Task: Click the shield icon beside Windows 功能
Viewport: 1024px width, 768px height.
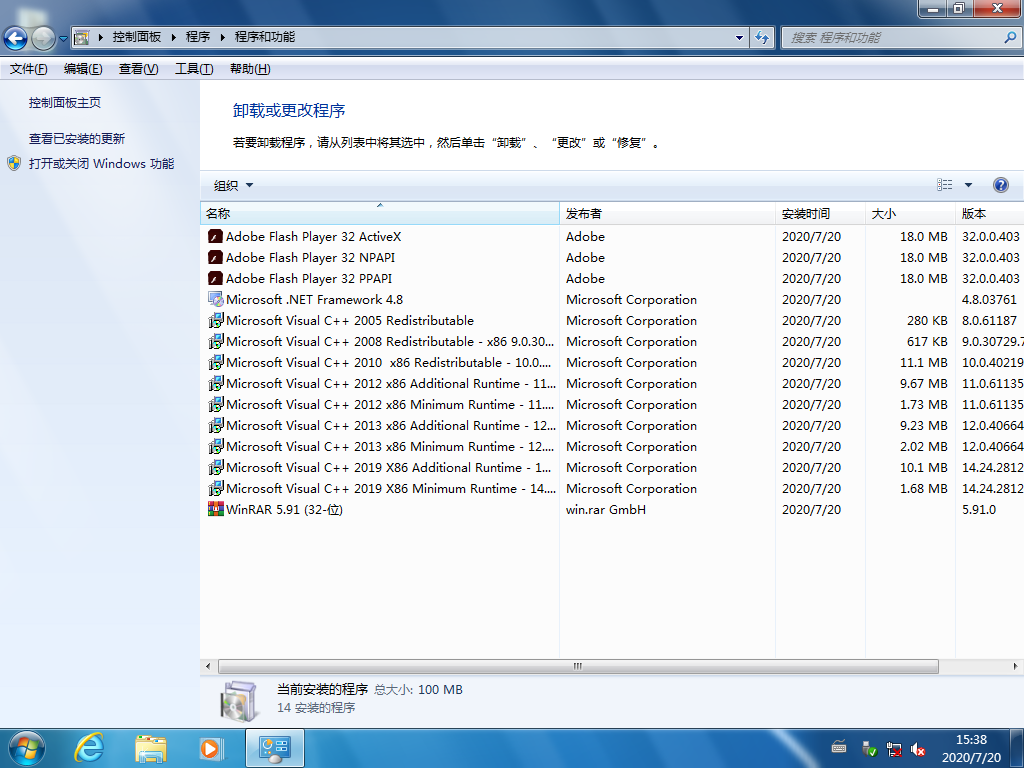Action: tap(14, 163)
